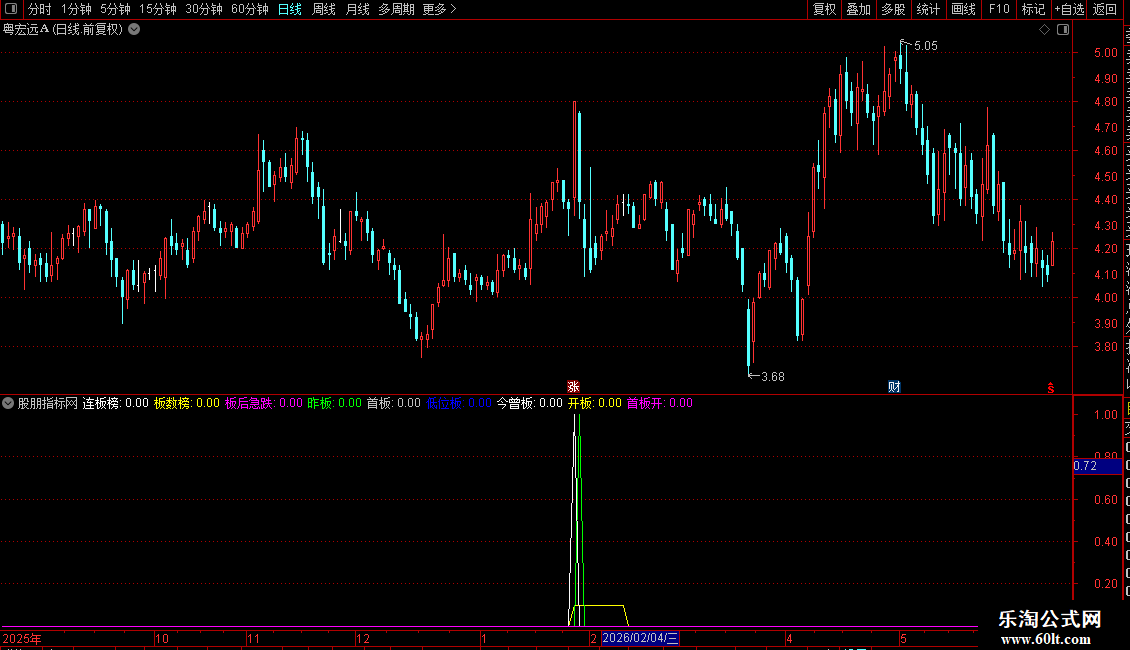
Task: Click the 统计 statistics button
Action: pyautogui.click(x=928, y=9)
